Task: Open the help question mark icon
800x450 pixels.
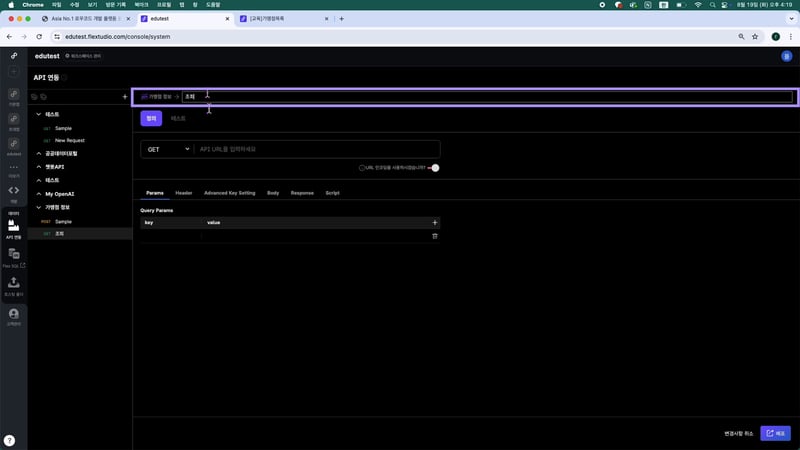Action: 9,440
